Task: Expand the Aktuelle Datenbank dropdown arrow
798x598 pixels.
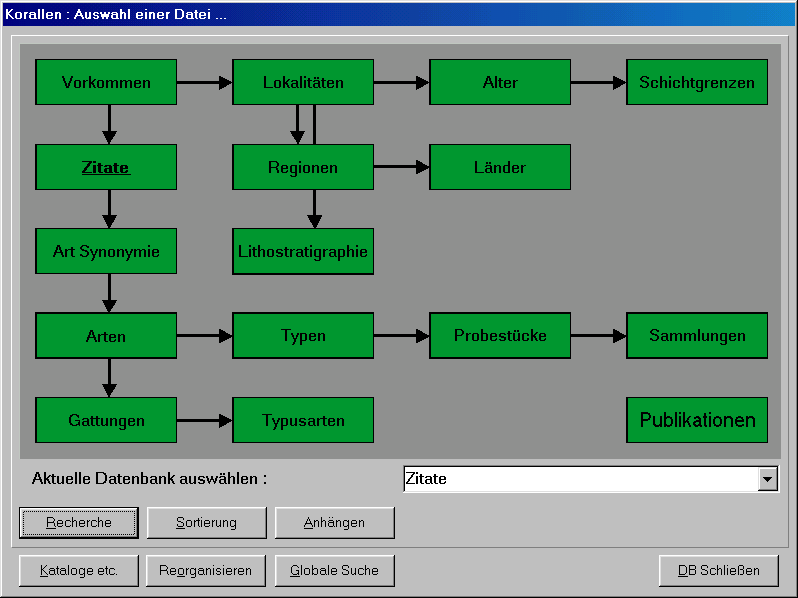Action: [767, 479]
